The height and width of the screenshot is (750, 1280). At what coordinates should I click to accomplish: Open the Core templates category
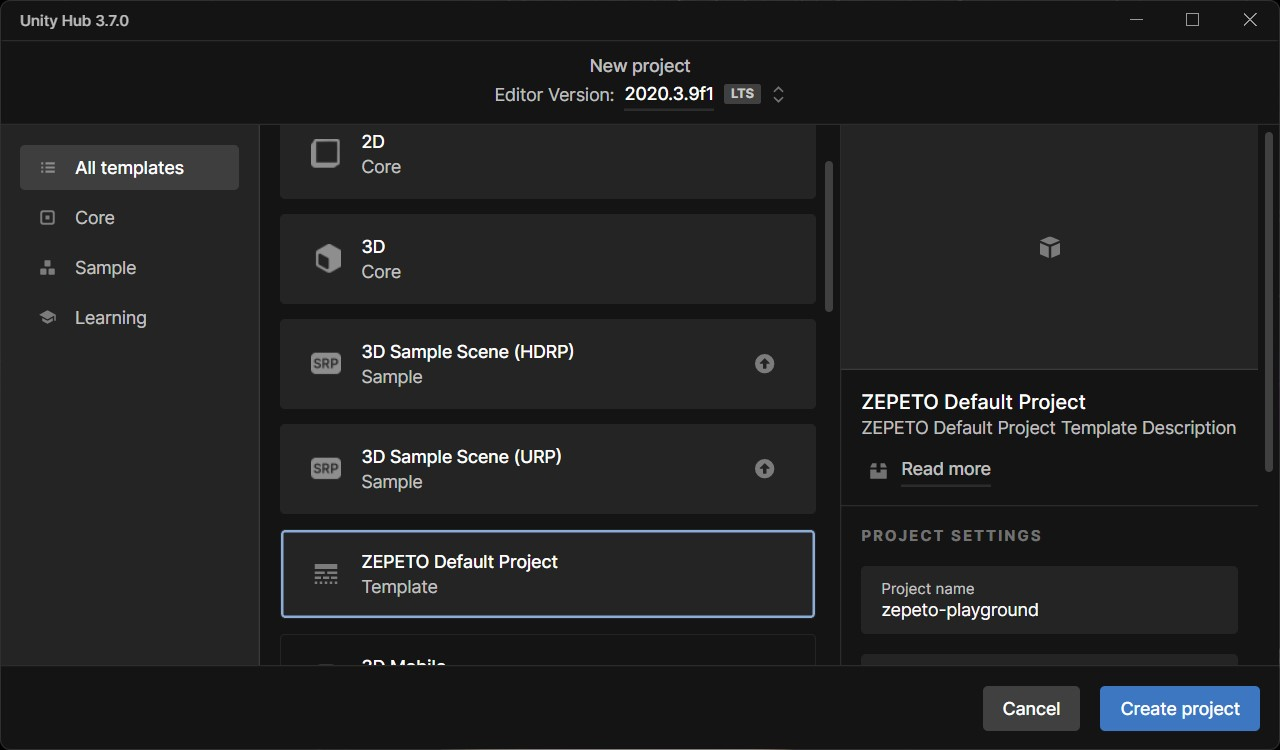pos(129,218)
